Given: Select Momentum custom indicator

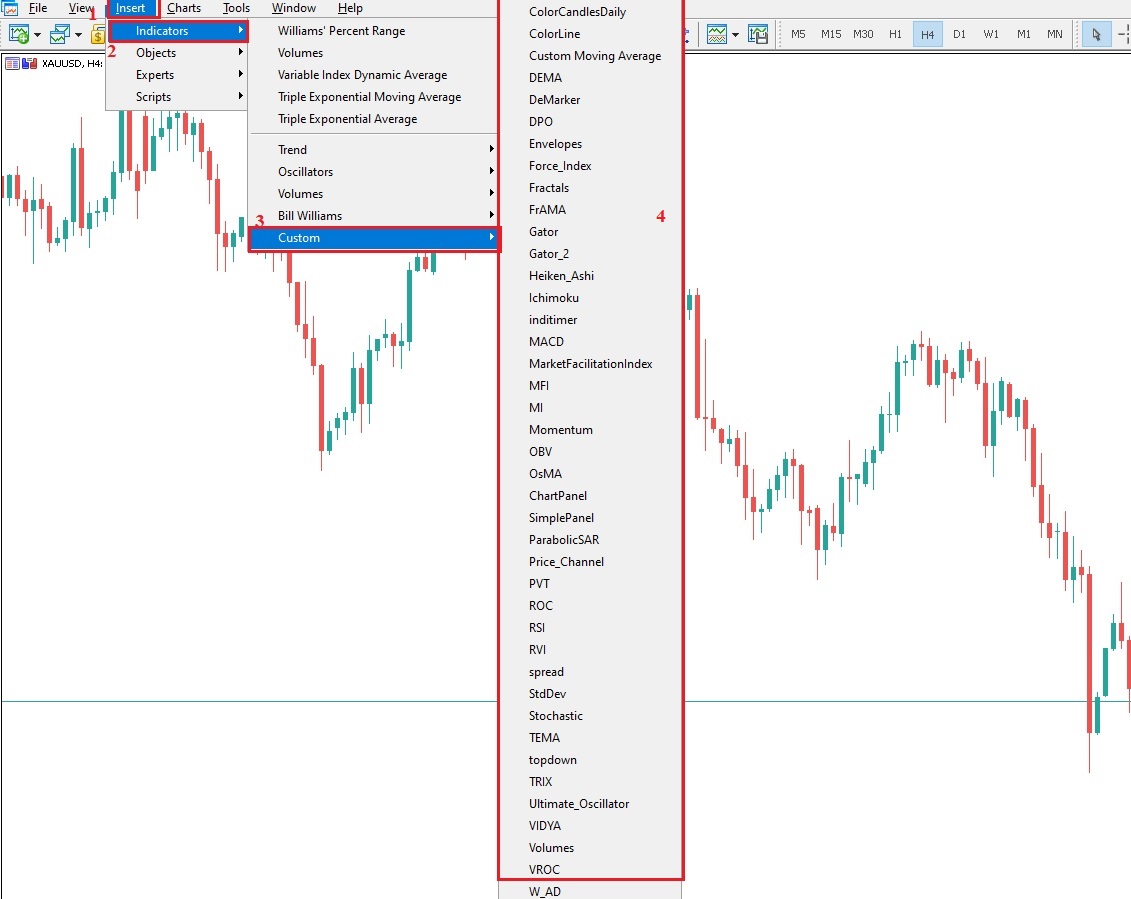Looking at the screenshot, I should (x=591, y=430).
